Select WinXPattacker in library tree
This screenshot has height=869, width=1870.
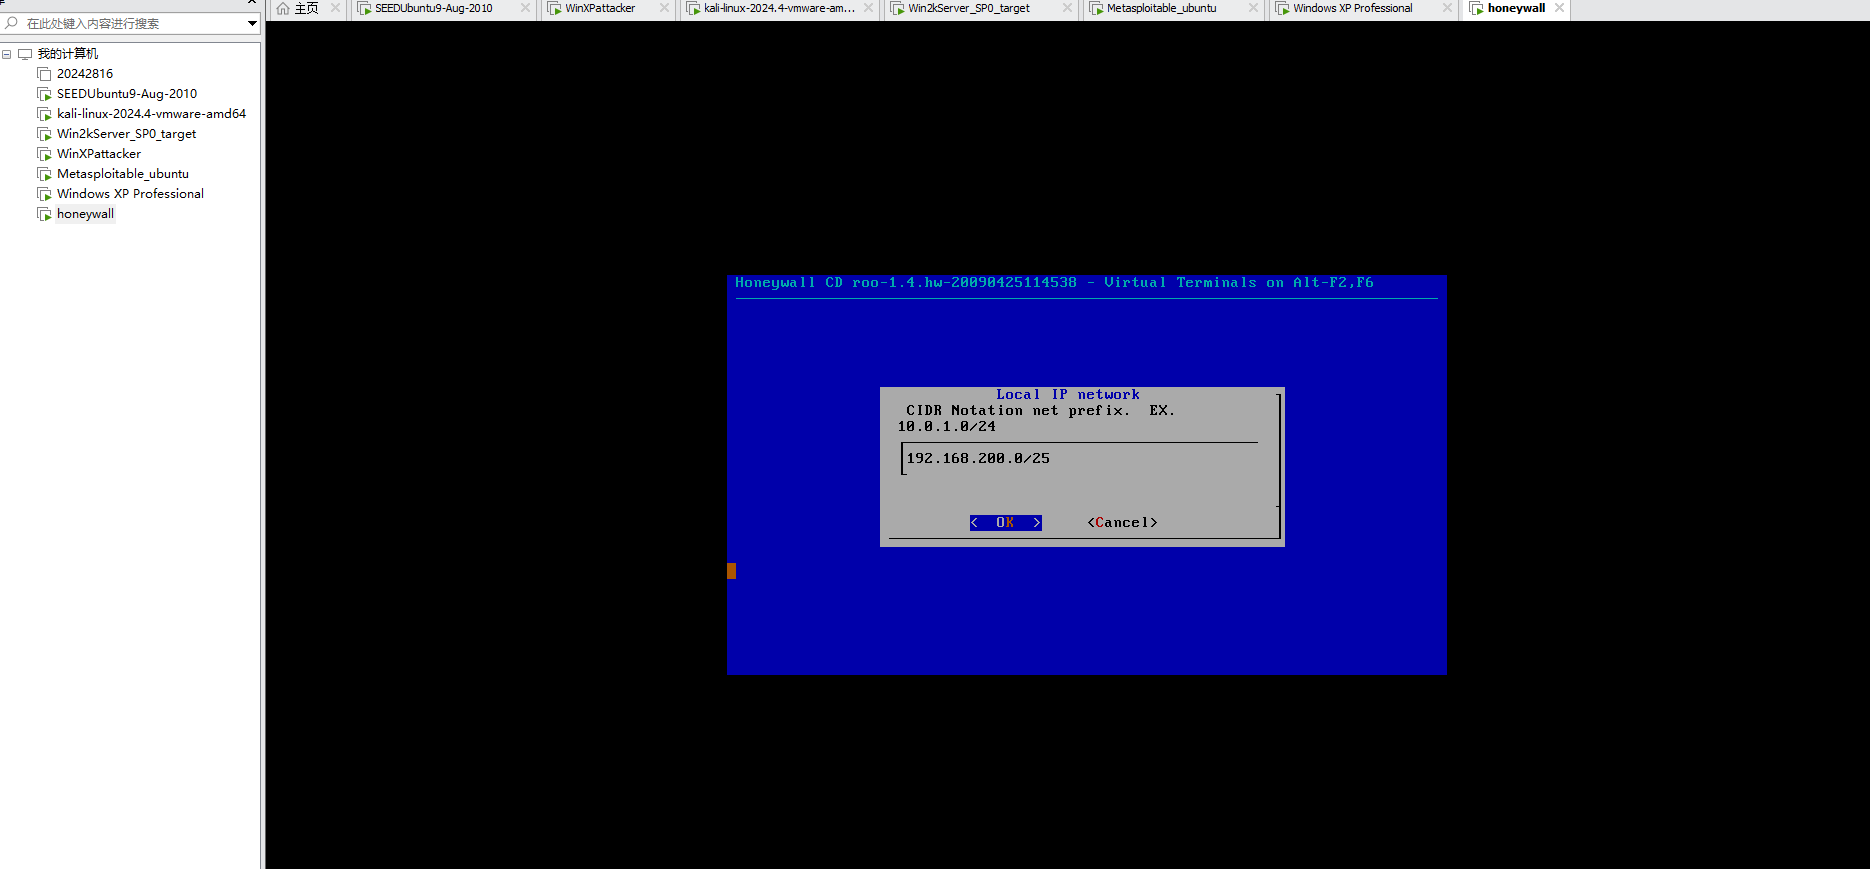pyautogui.click(x=99, y=154)
